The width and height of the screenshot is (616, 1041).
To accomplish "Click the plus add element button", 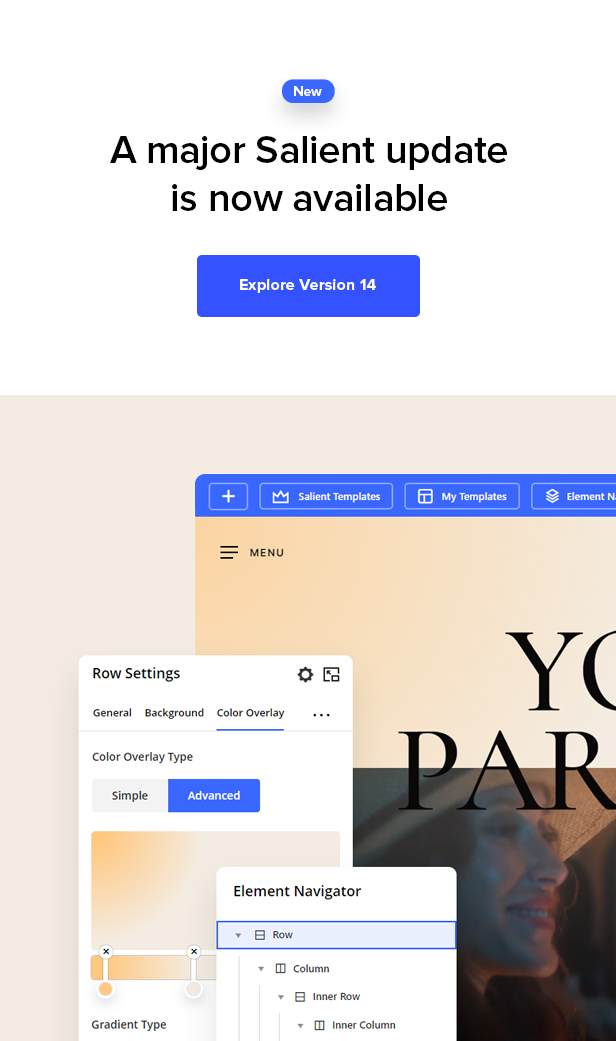I will (228, 496).
